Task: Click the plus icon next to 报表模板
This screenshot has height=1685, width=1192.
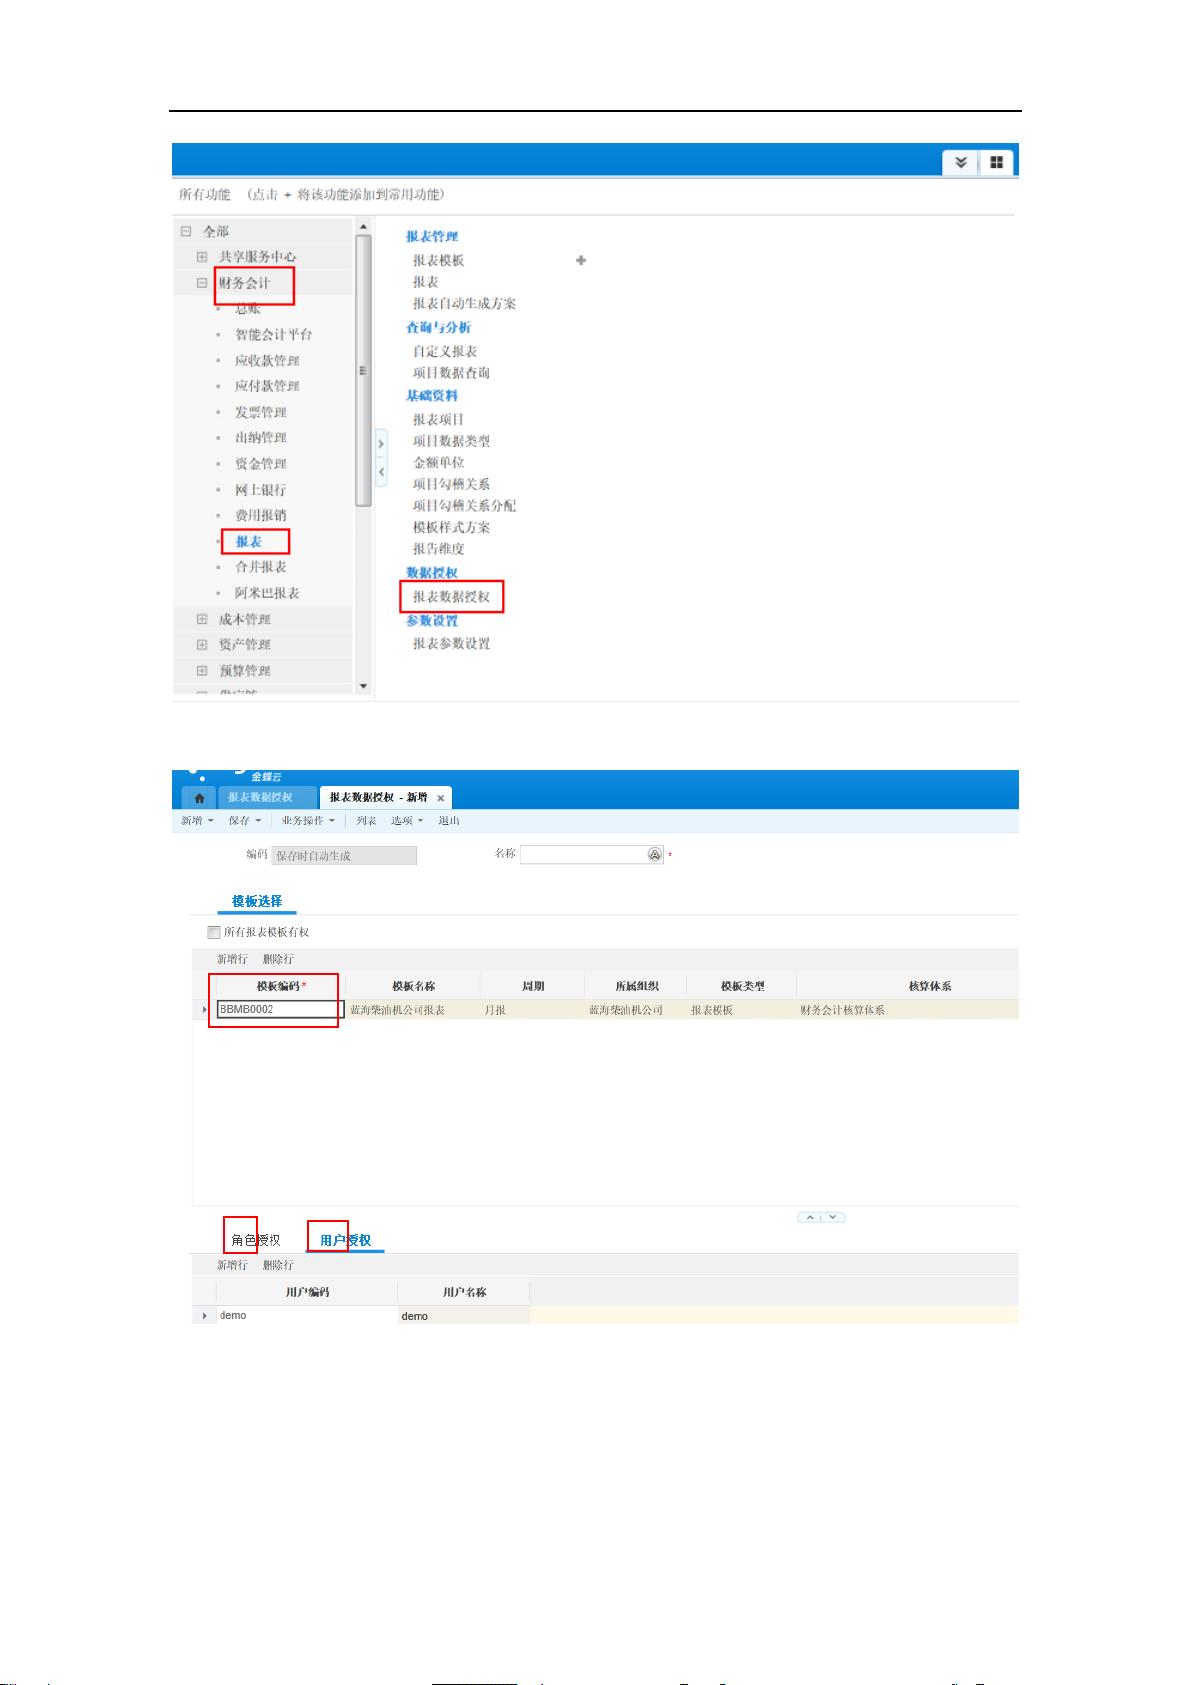Action: click(581, 260)
